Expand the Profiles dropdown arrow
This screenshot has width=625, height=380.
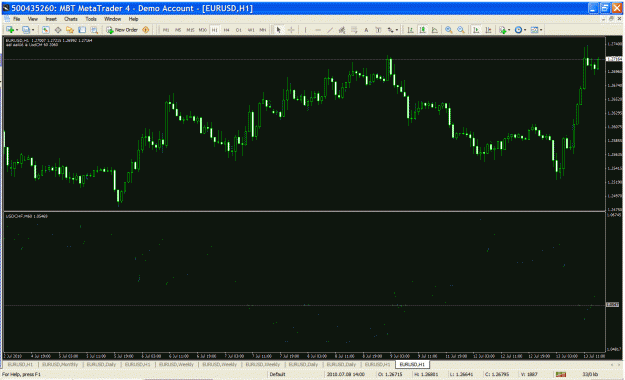point(33,30)
